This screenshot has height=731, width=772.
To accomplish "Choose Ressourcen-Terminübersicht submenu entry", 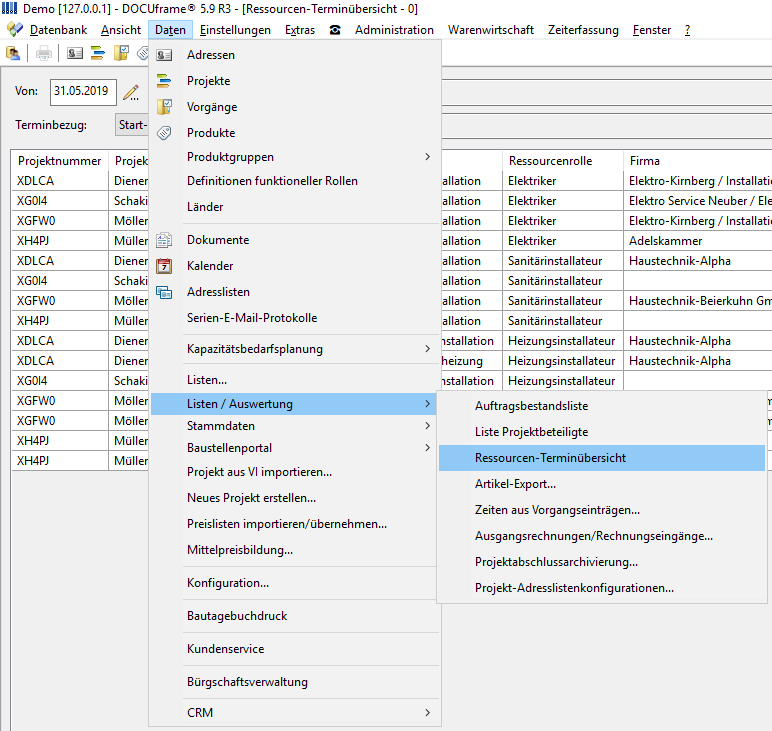I will click(x=602, y=458).
